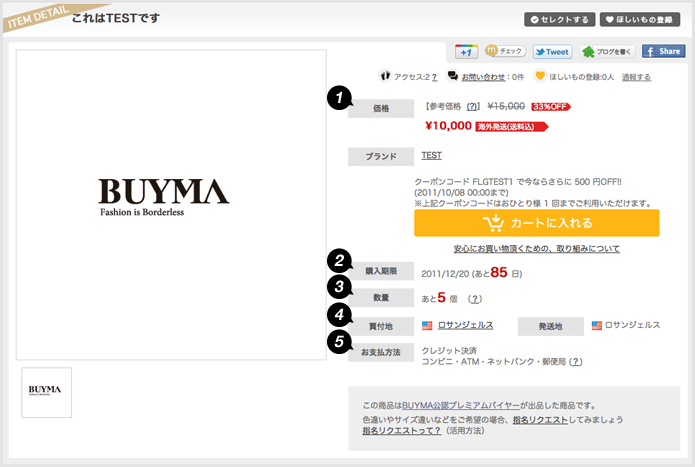Open the 指名リクエストって？ link
695x467 pixels.
pyautogui.click(x=402, y=431)
